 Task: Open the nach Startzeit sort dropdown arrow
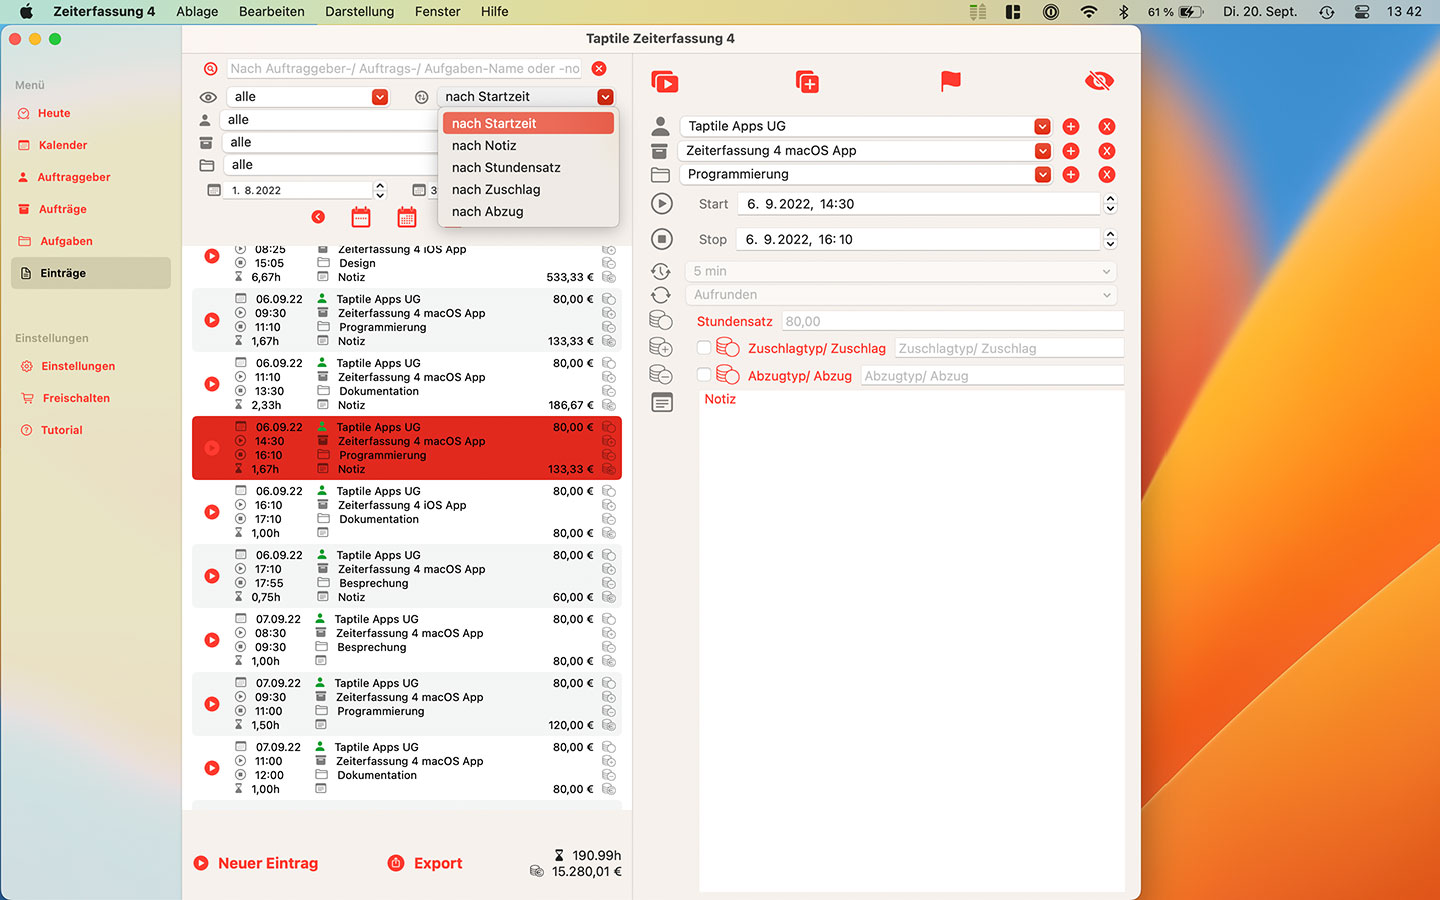605,97
